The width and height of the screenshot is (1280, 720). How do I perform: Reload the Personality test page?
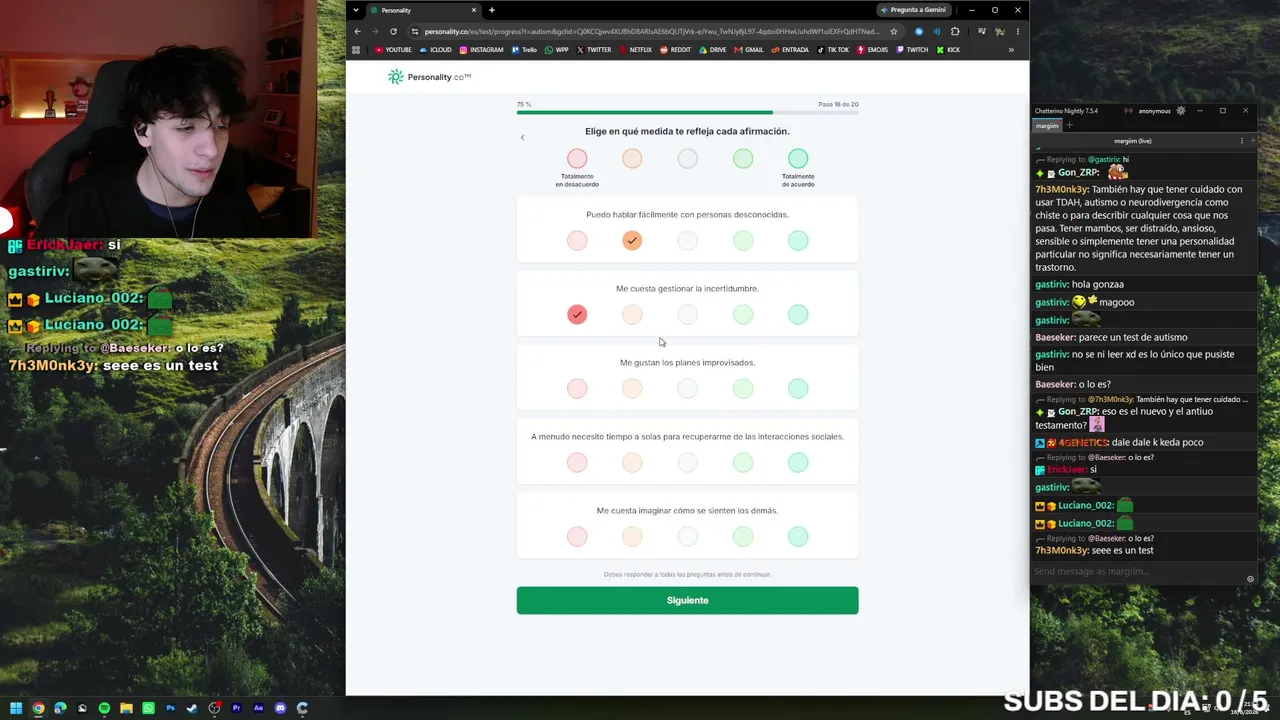[x=393, y=31]
